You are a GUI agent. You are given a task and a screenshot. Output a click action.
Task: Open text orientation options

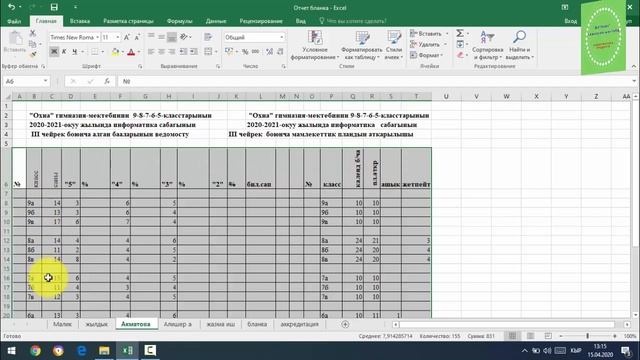tap(184, 37)
